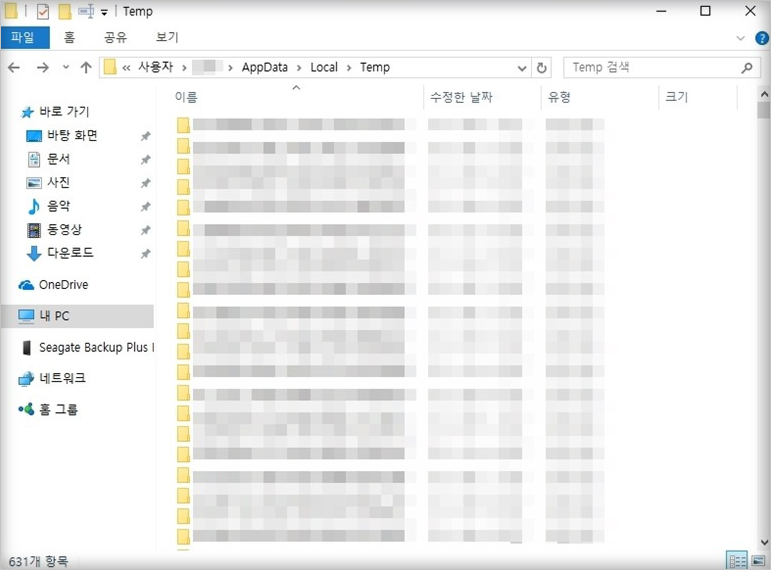
Task: Open the recent locations dropdown arrow
Action: point(65,67)
